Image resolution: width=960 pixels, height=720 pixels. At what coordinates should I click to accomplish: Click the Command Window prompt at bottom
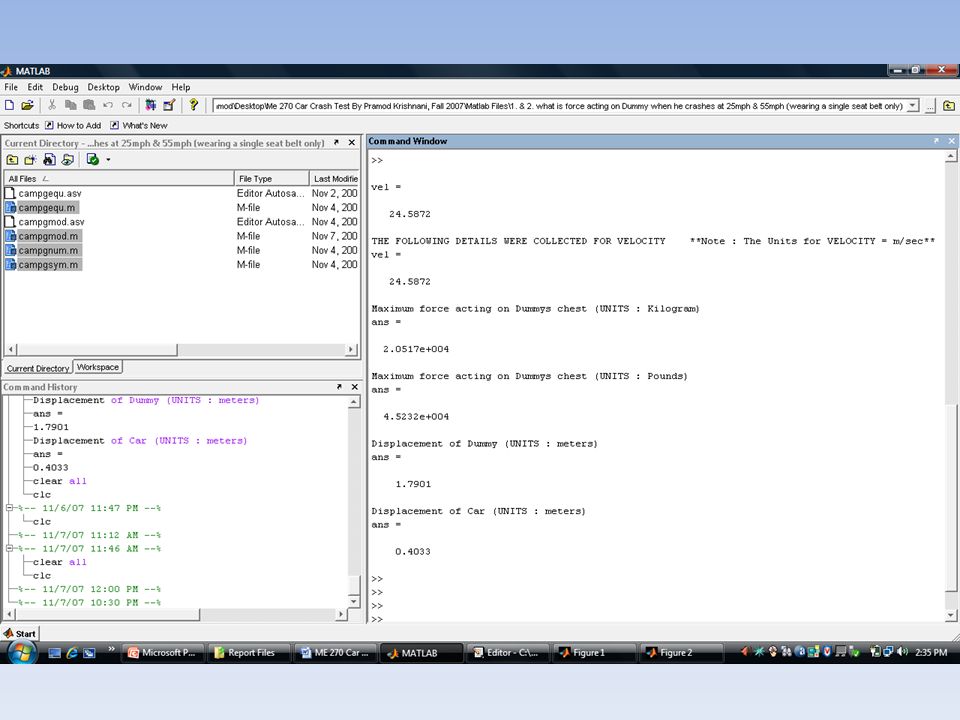377,619
